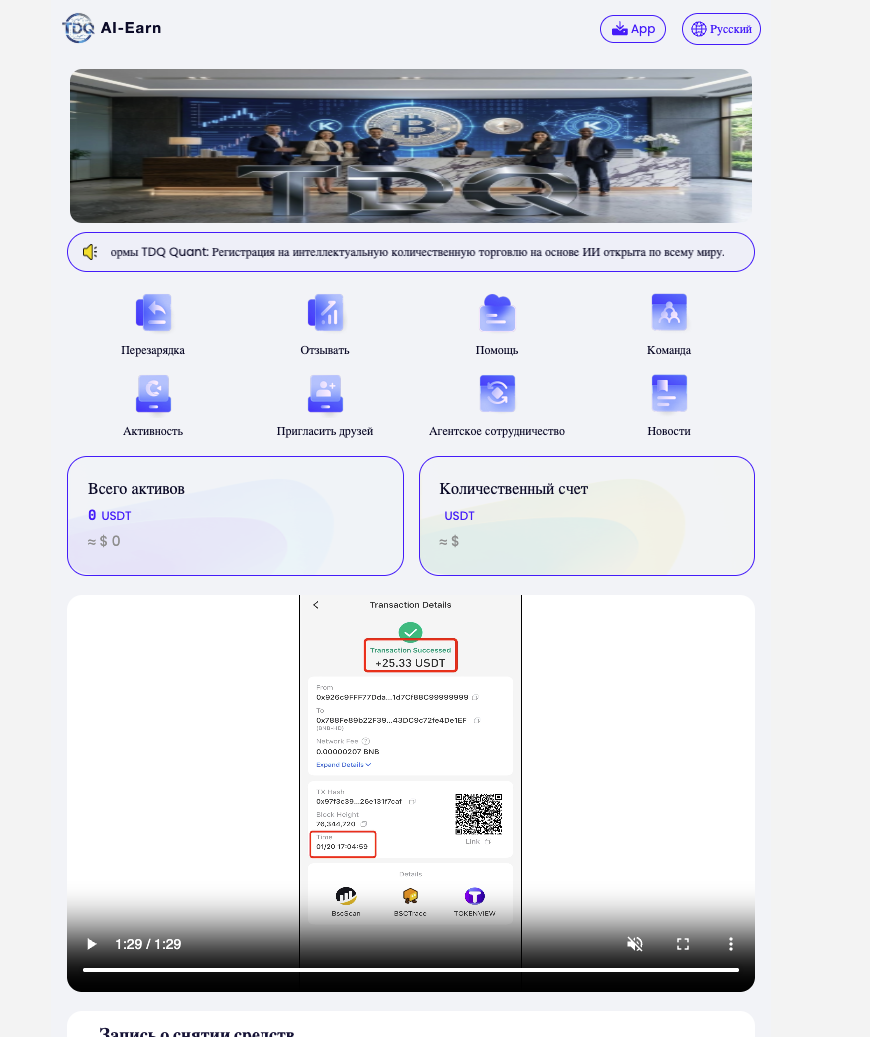This screenshot has height=1037, width=870.
Task: Open the Русский language selector
Action: [x=721, y=29]
